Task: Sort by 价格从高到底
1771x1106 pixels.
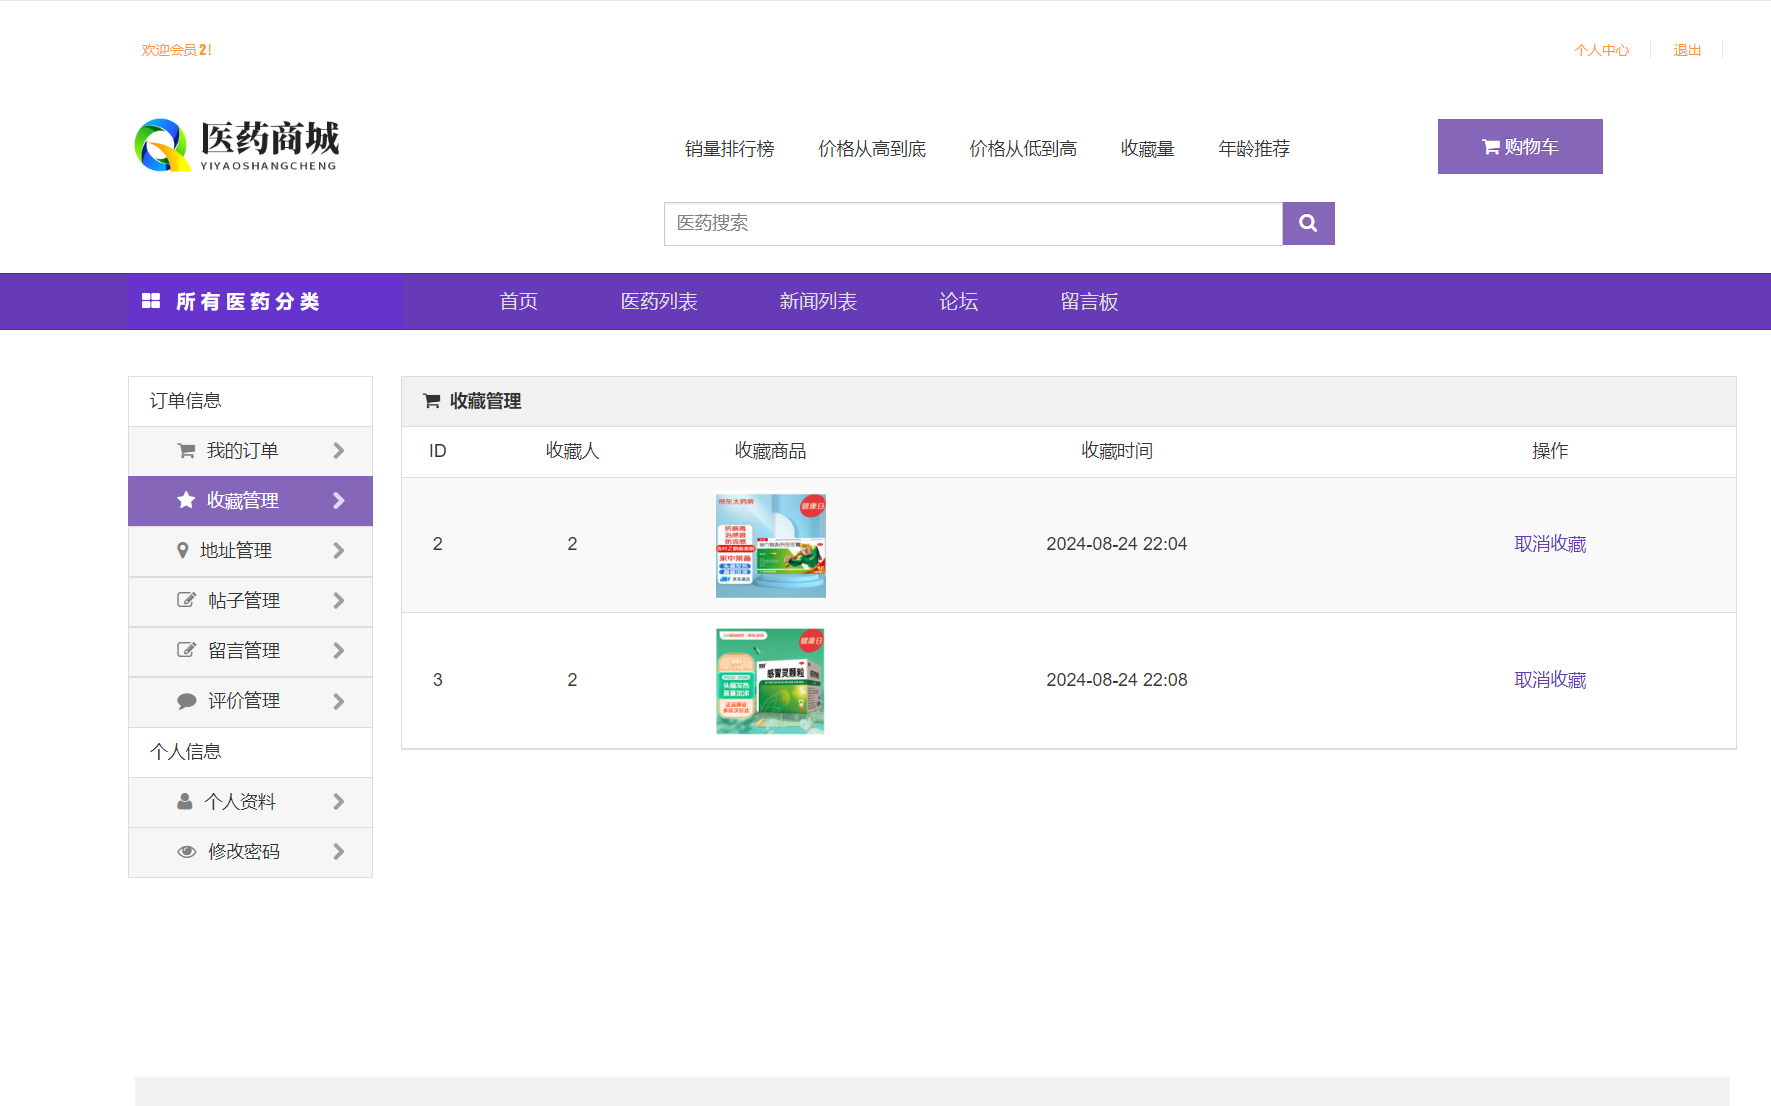Action: pos(872,148)
